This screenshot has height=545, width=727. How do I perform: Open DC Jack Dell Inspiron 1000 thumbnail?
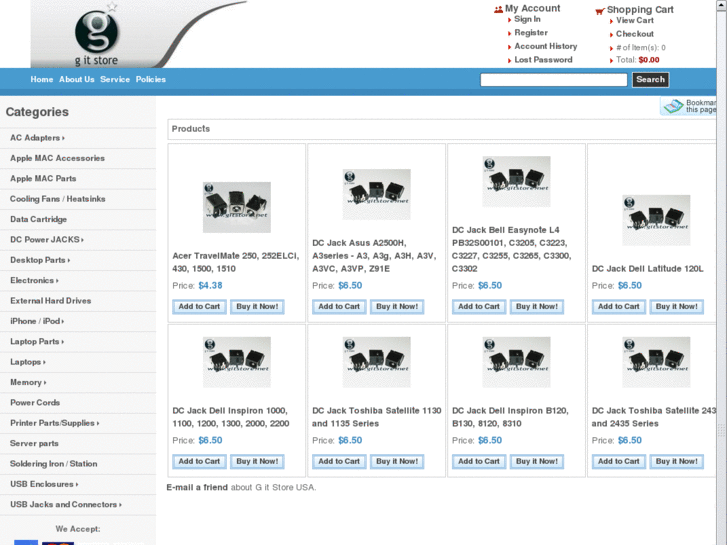236,362
